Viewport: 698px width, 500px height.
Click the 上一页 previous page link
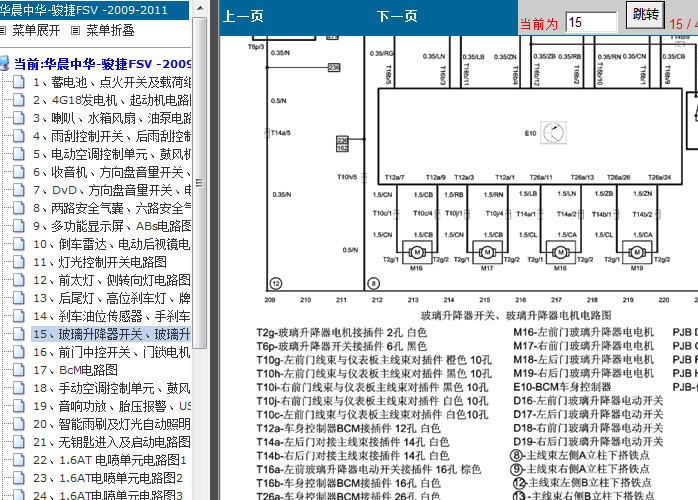(x=243, y=16)
